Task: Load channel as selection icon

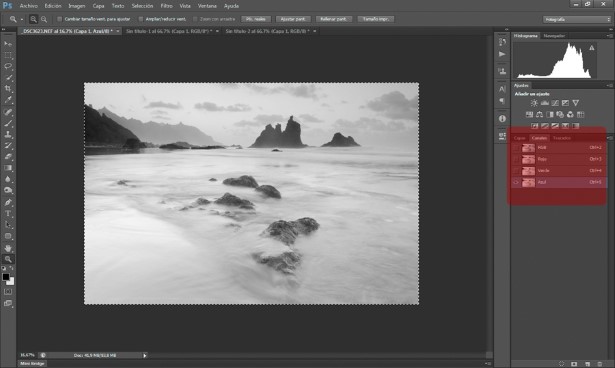Action: (x=562, y=364)
